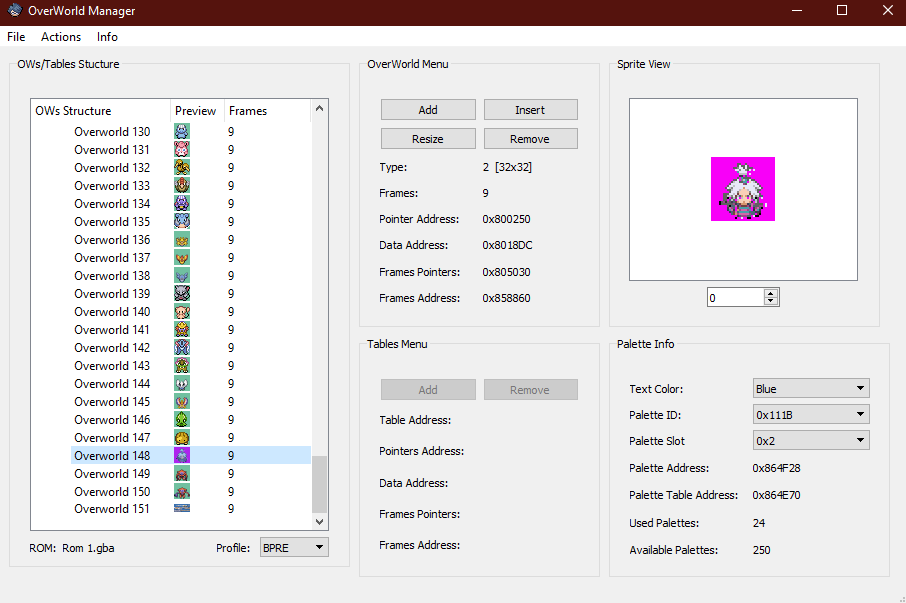
Task: Expand the Palette ID dropdown
Action: pyautogui.click(x=810, y=415)
